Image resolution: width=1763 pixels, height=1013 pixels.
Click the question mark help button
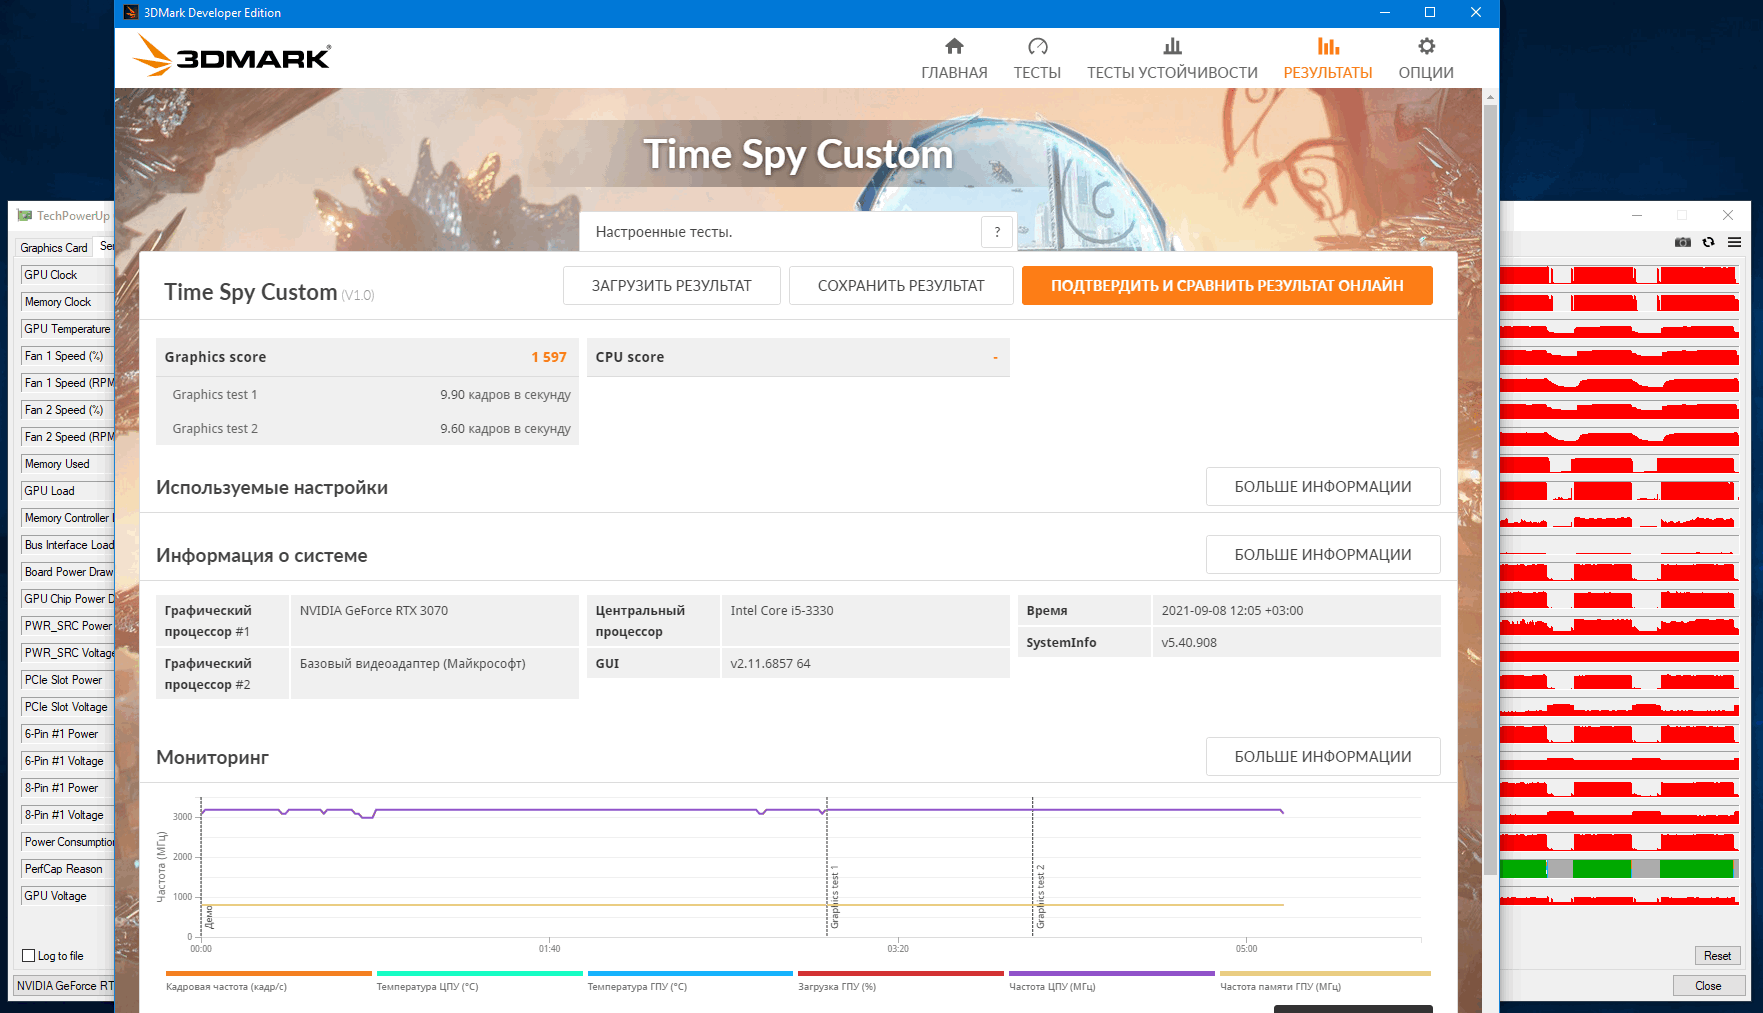coord(997,232)
